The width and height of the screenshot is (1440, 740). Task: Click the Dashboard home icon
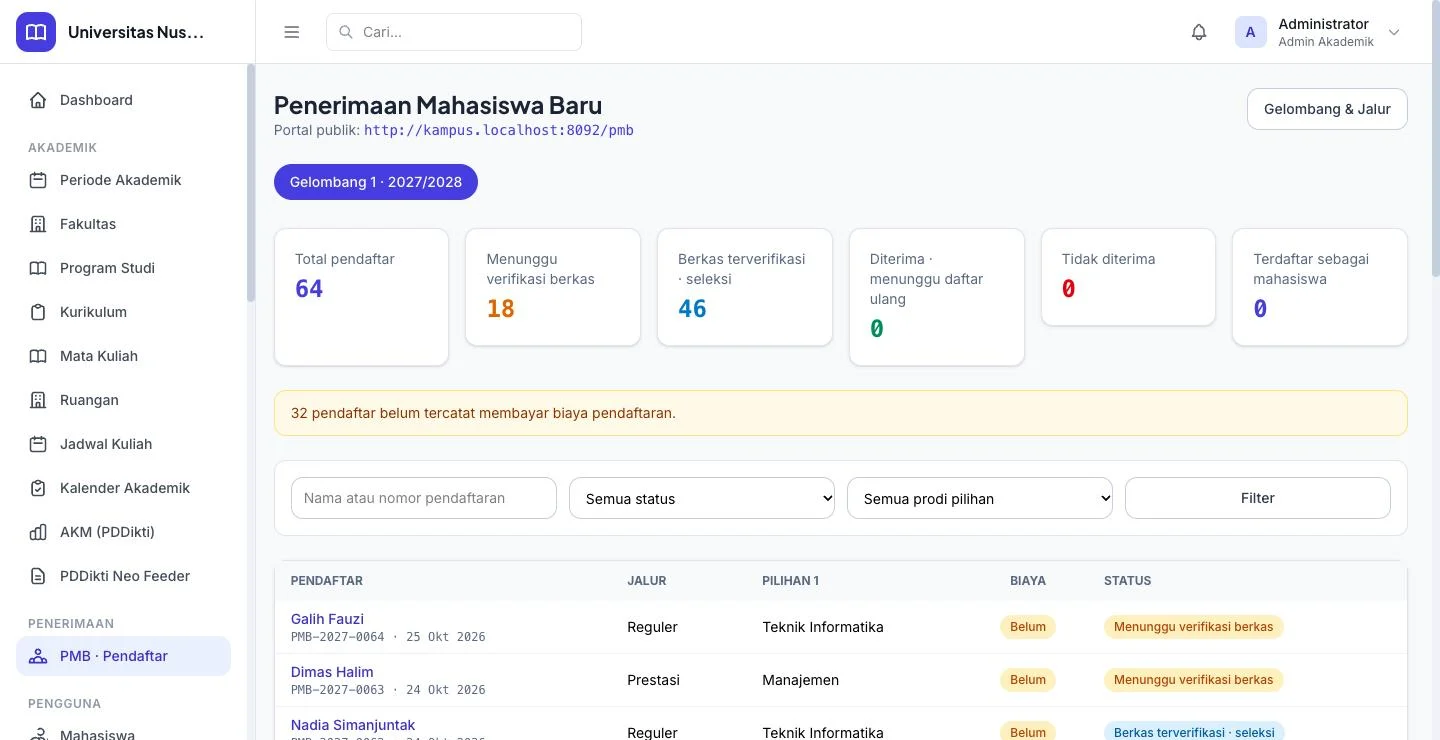(38, 100)
